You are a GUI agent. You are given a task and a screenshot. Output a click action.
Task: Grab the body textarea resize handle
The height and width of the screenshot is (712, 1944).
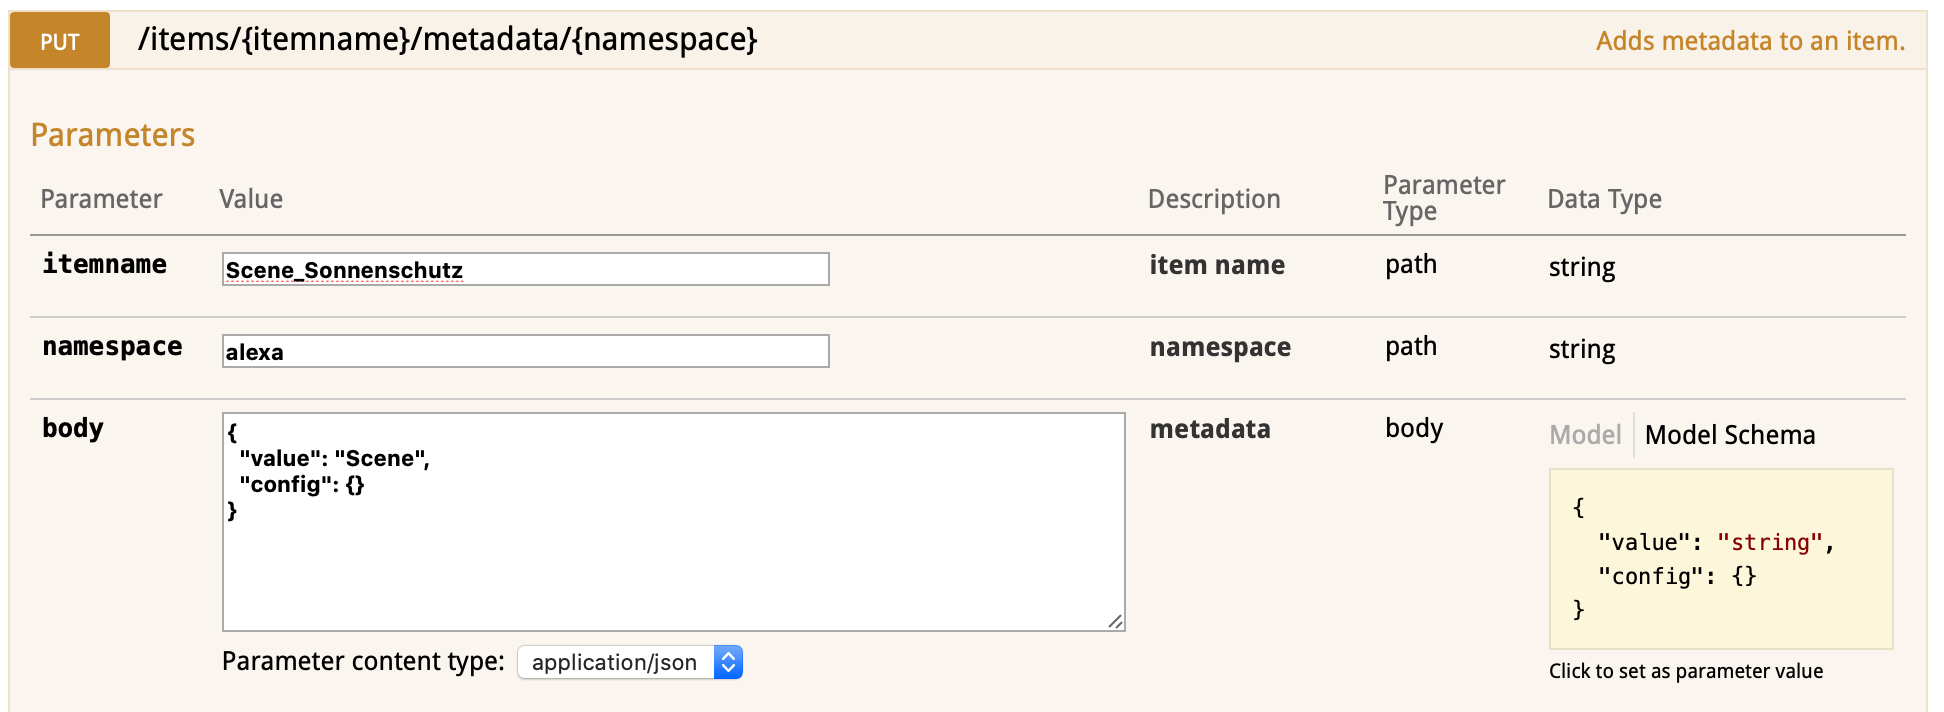[x=1115, y=621]
